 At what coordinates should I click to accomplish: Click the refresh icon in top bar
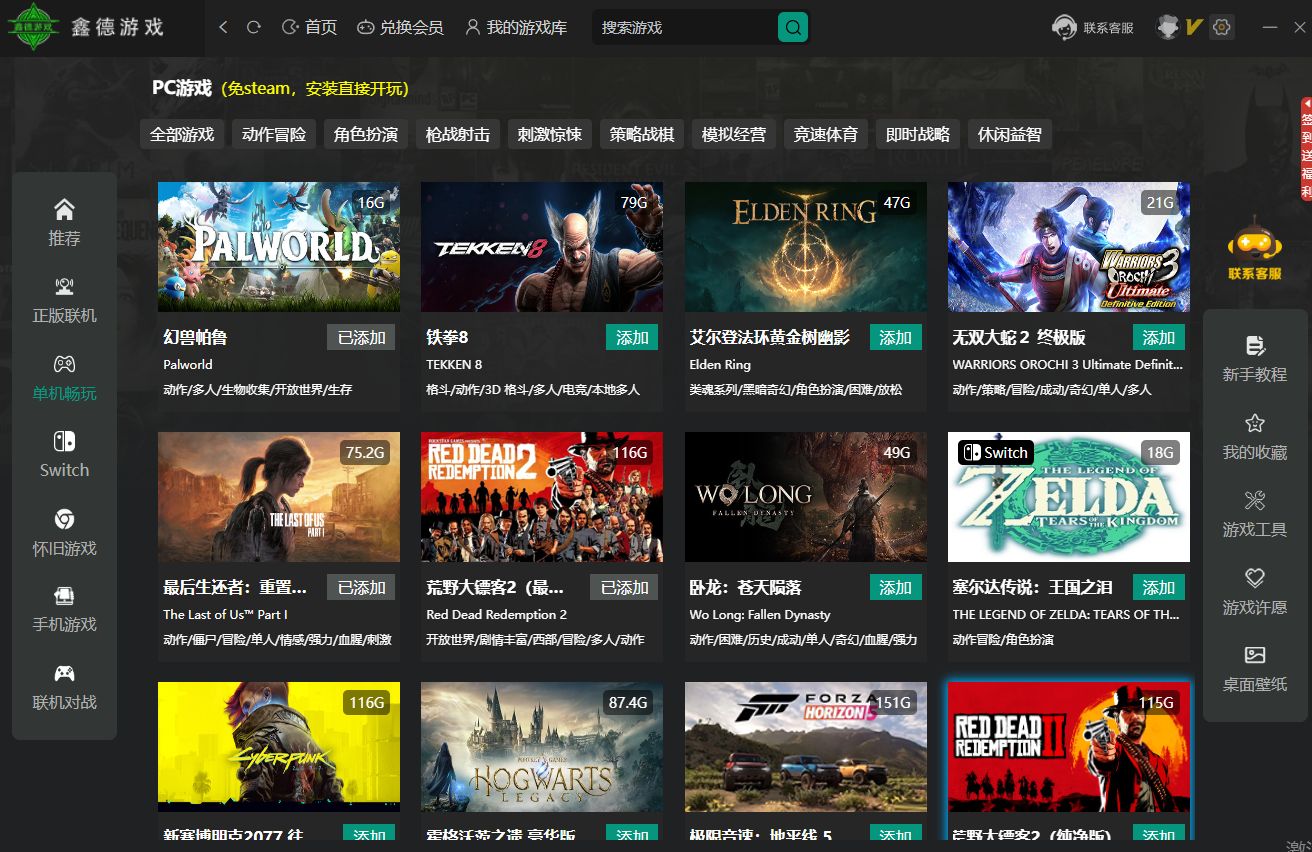point(254,27)
